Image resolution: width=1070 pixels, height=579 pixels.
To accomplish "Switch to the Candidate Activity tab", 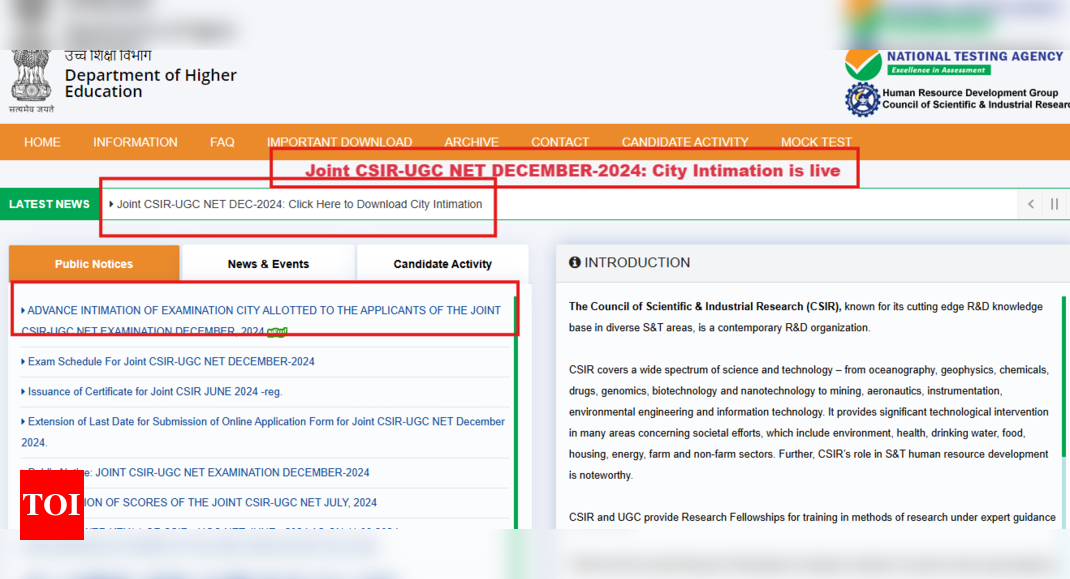I will click(442, 264).
